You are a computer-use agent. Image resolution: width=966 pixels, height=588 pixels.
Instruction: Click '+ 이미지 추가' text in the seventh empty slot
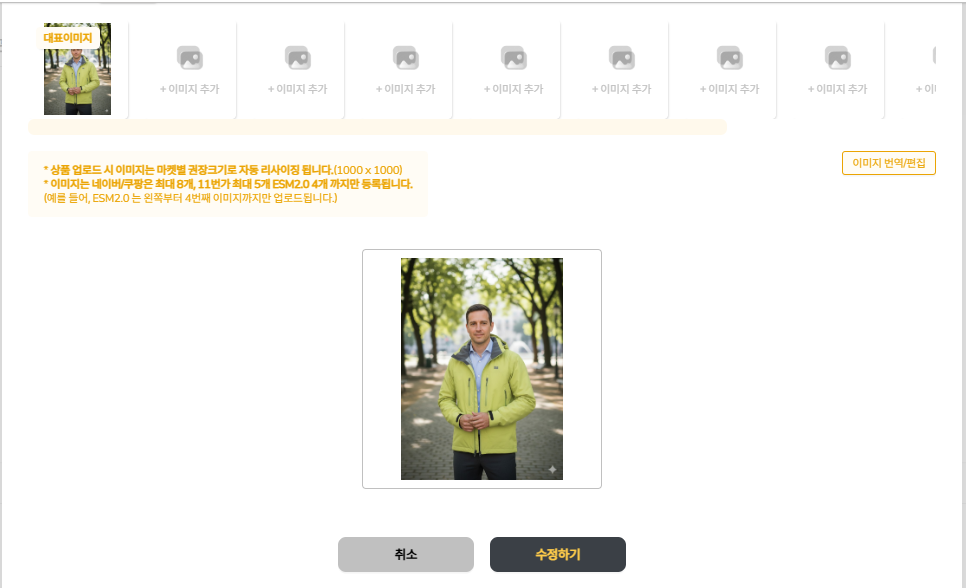837,89
